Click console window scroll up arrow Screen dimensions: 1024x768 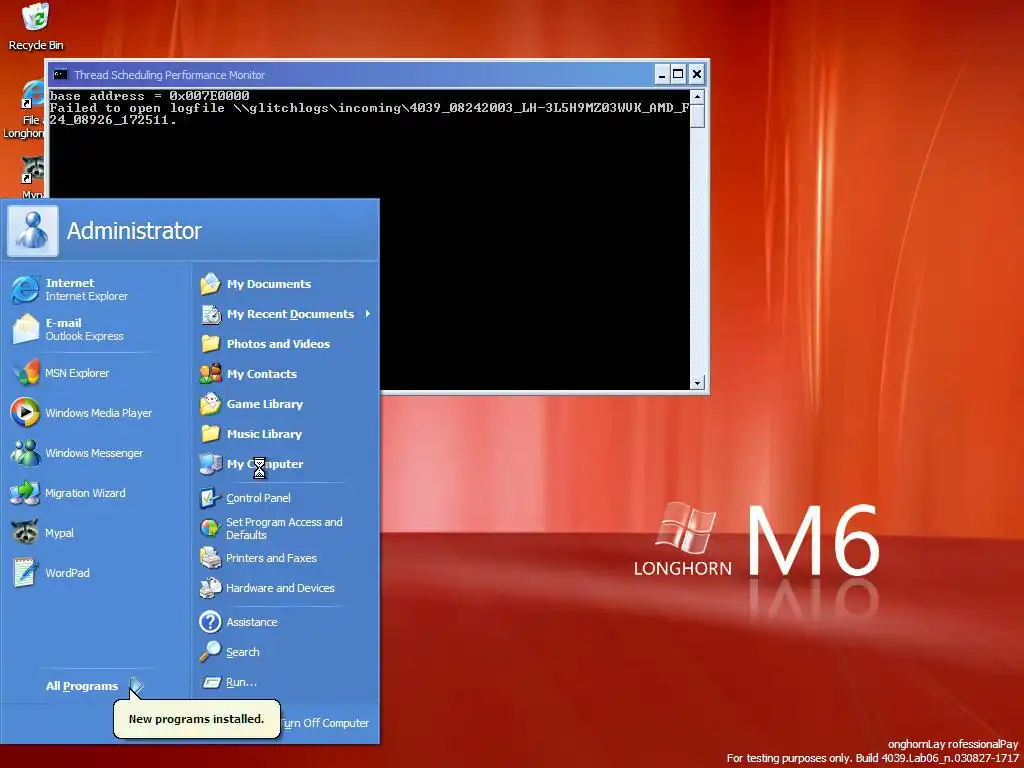697,97
